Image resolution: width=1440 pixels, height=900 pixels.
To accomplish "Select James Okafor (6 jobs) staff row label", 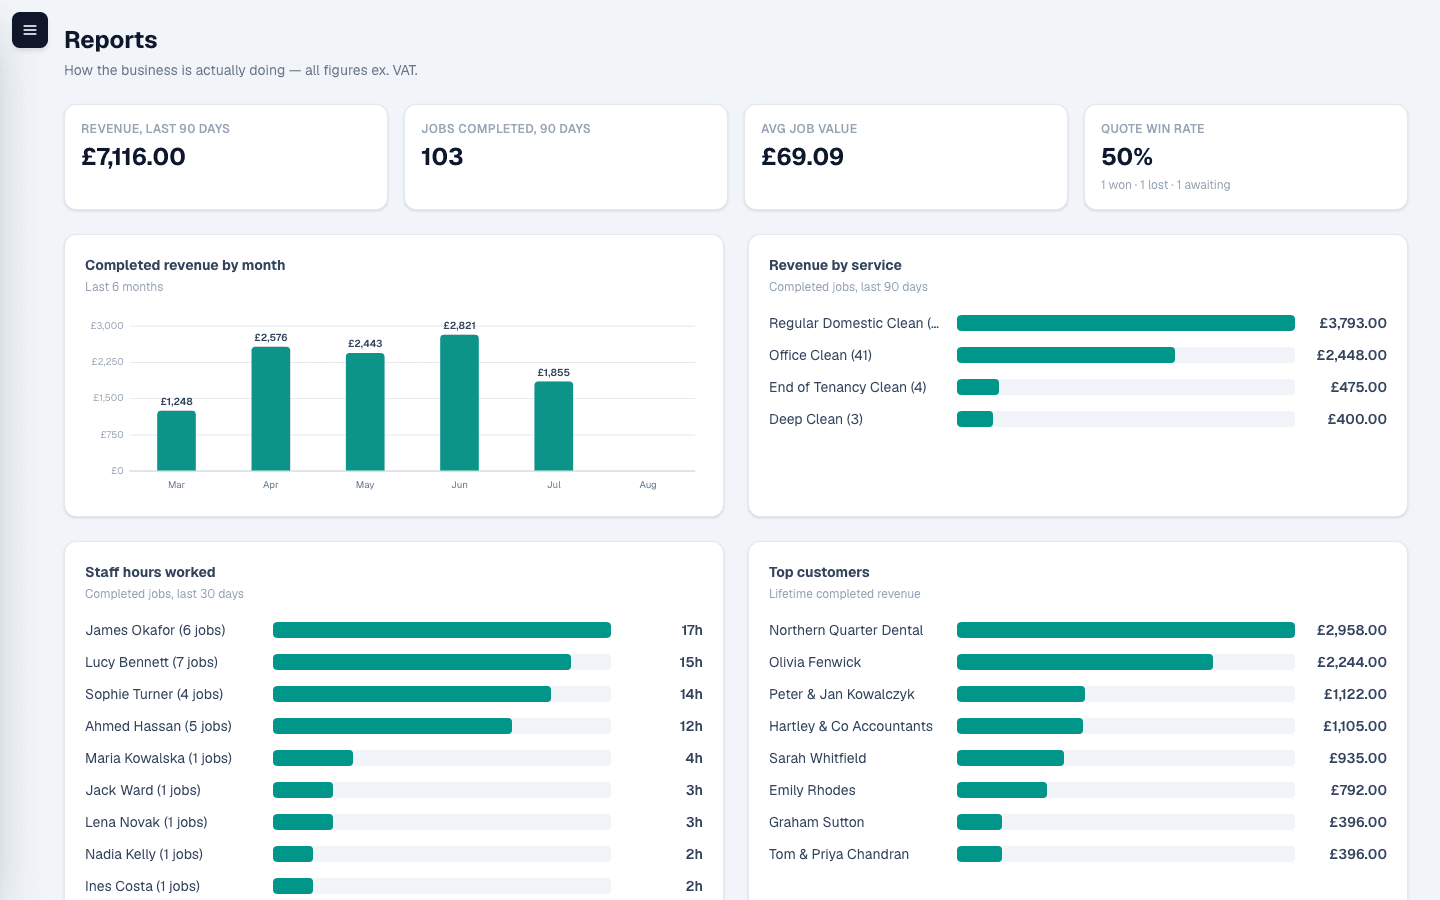I will tap(155, 630).
